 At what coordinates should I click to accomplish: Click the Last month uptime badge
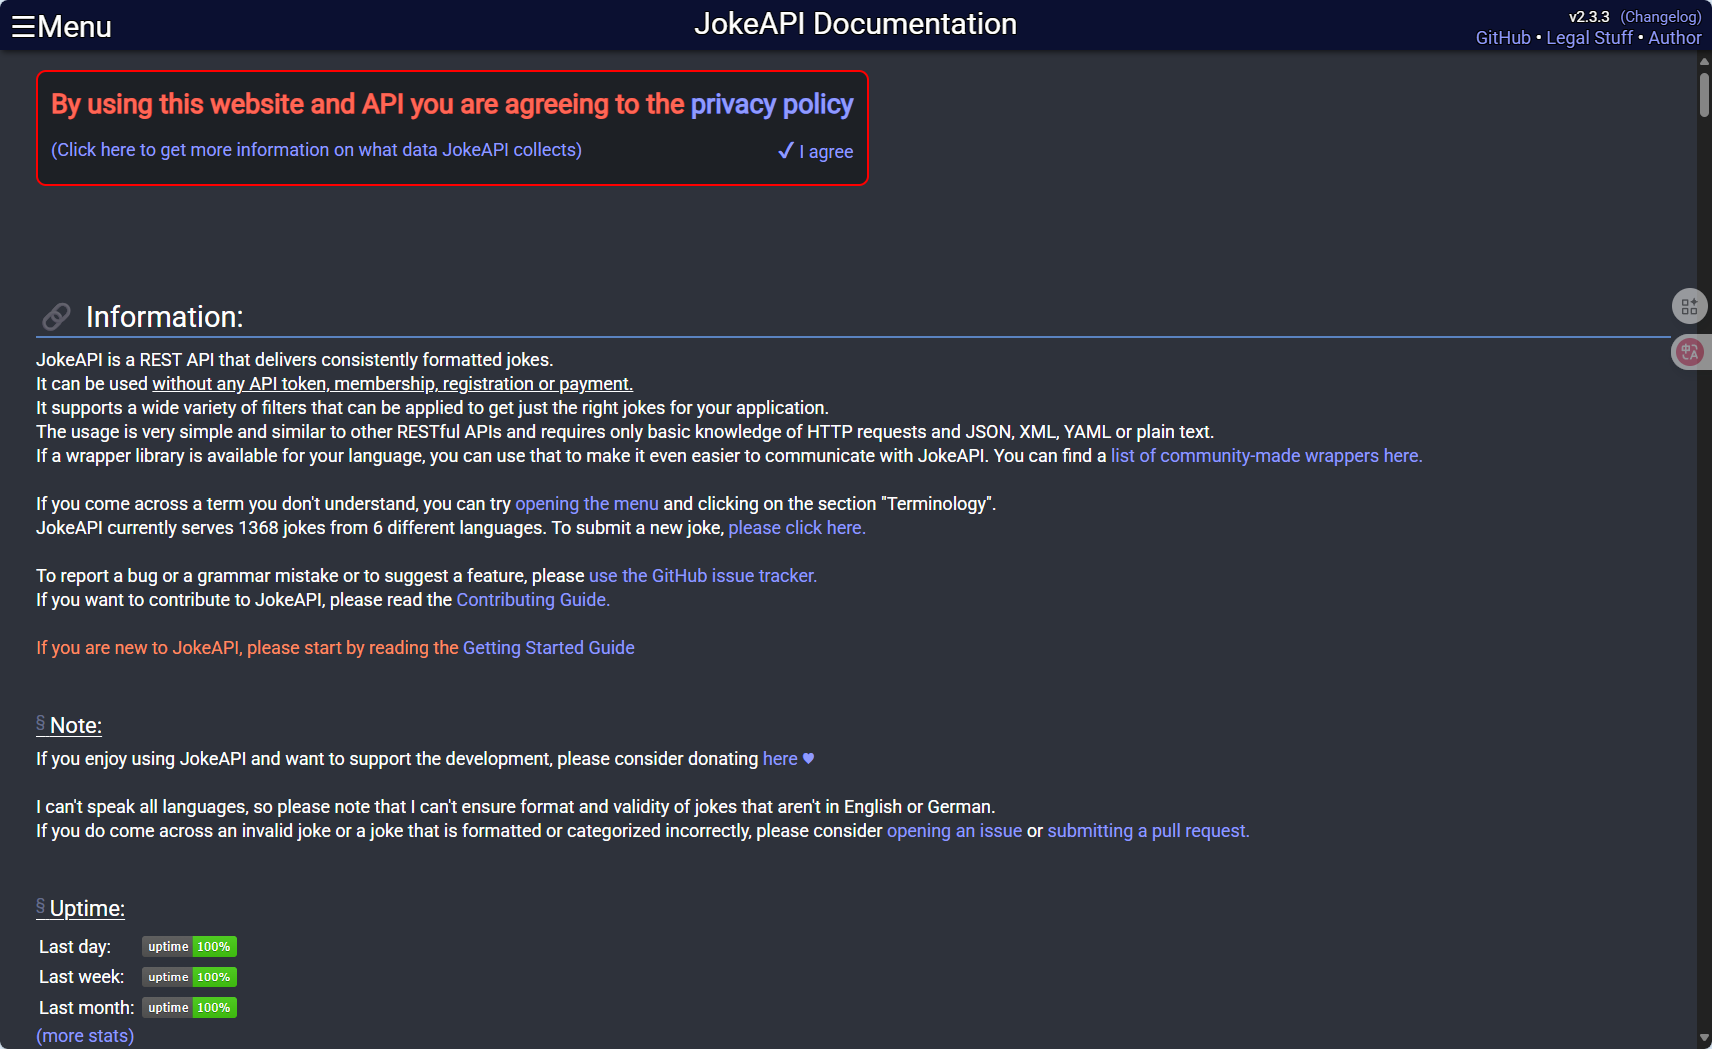(189, 1008)
